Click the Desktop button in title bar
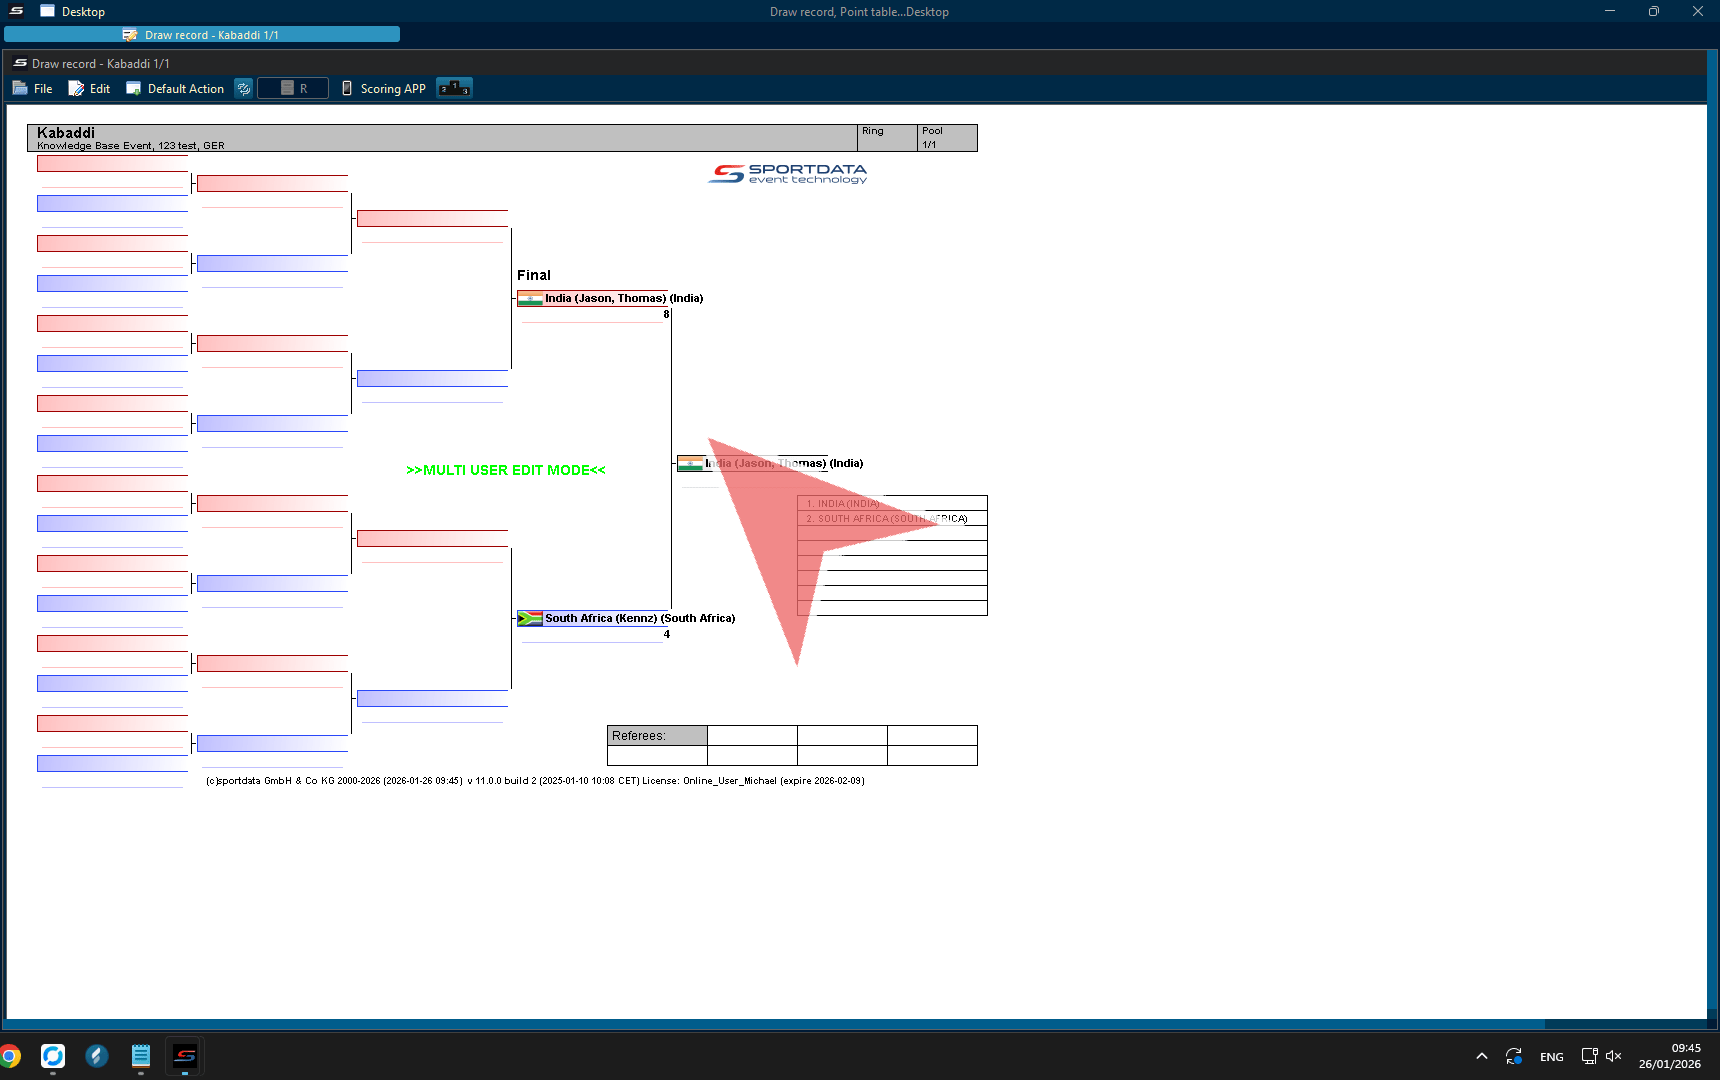The image size is (1720, 1080). pos(73,12)
